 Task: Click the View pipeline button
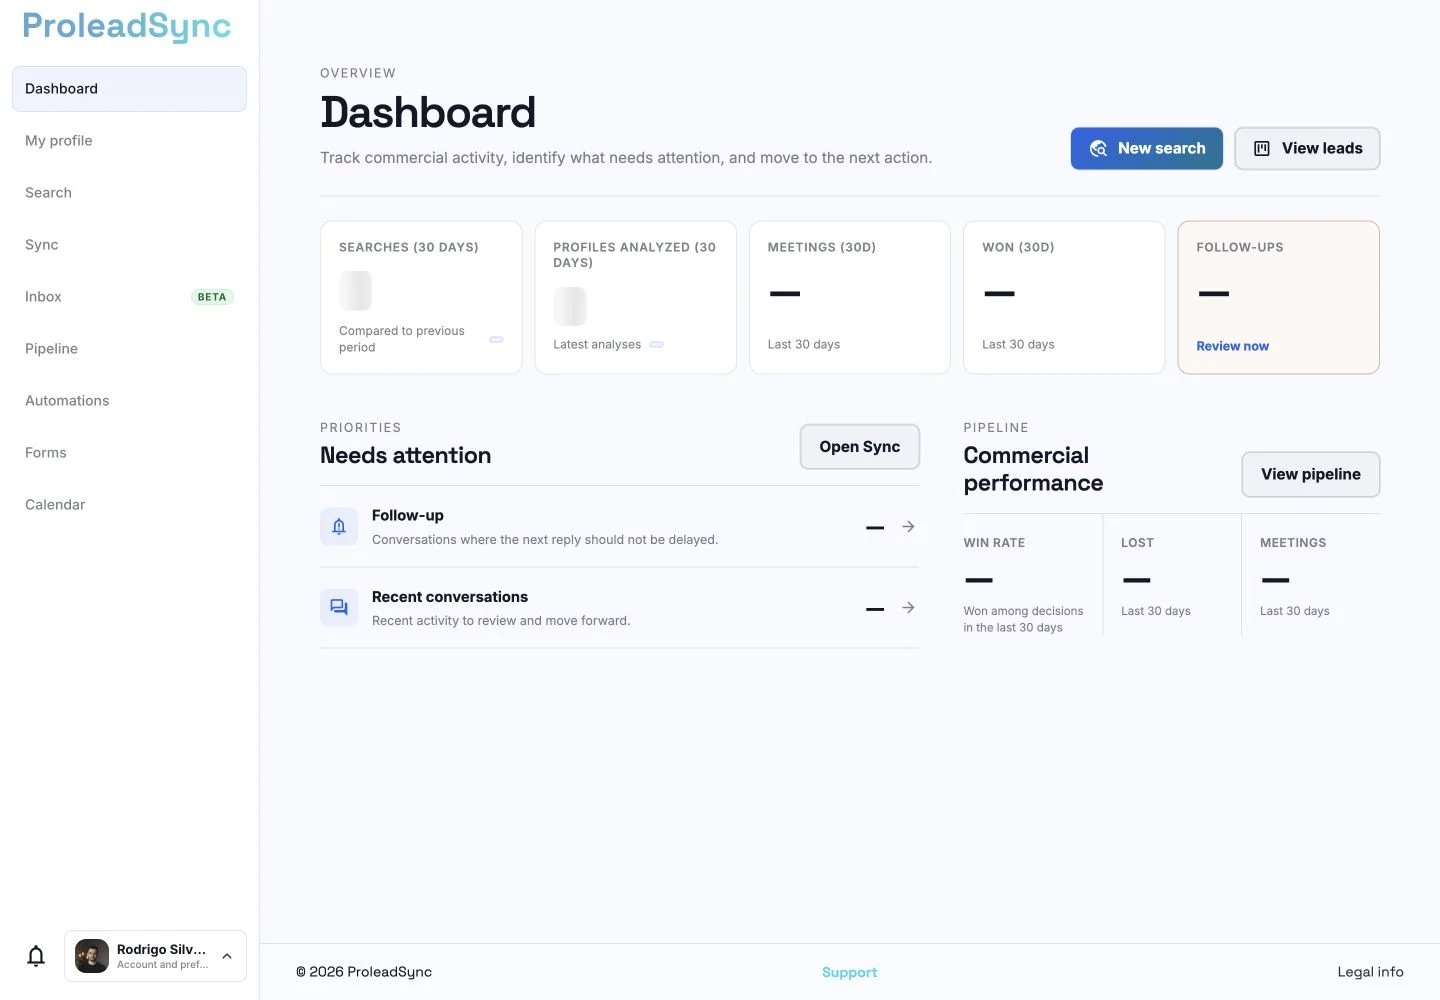[1311, 474]
